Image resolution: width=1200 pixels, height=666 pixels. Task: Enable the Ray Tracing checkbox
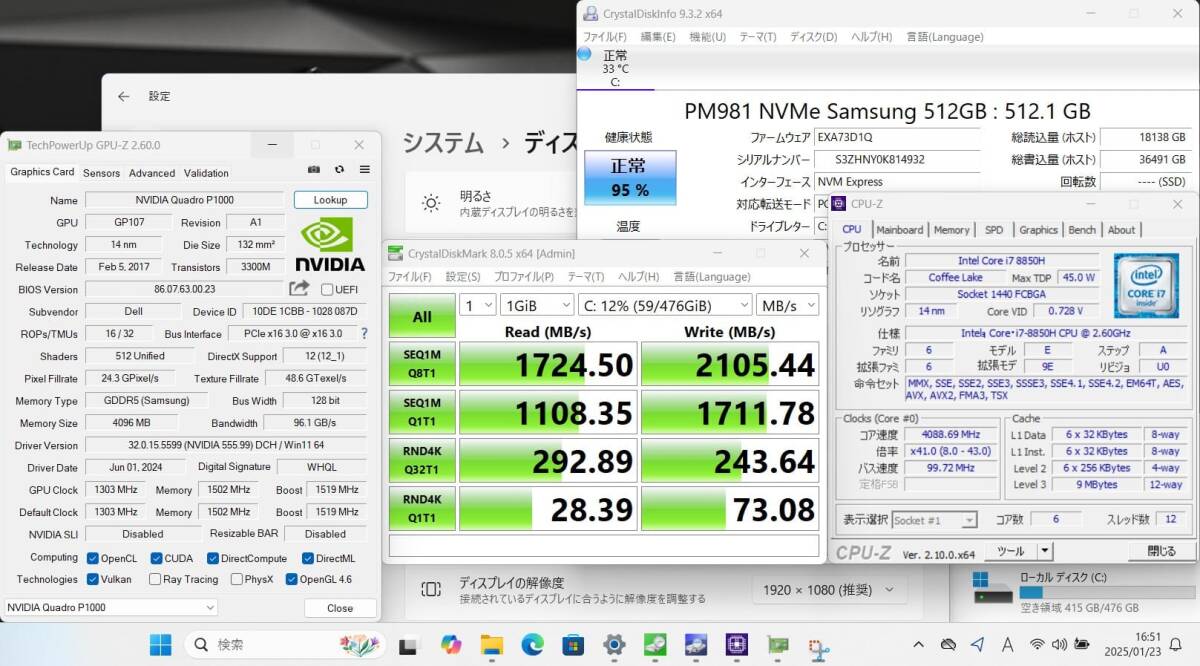[x=155, y=579]
